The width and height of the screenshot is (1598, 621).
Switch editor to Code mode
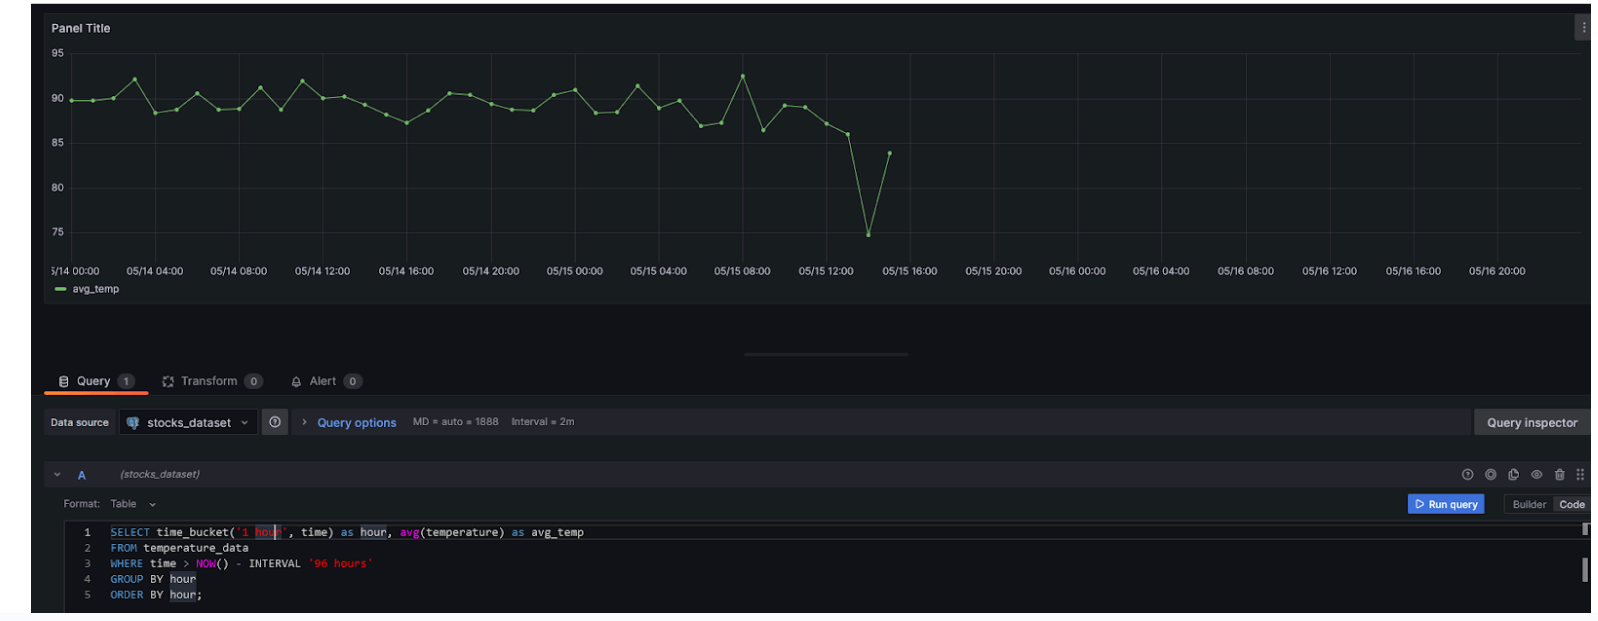point(1571,505)
